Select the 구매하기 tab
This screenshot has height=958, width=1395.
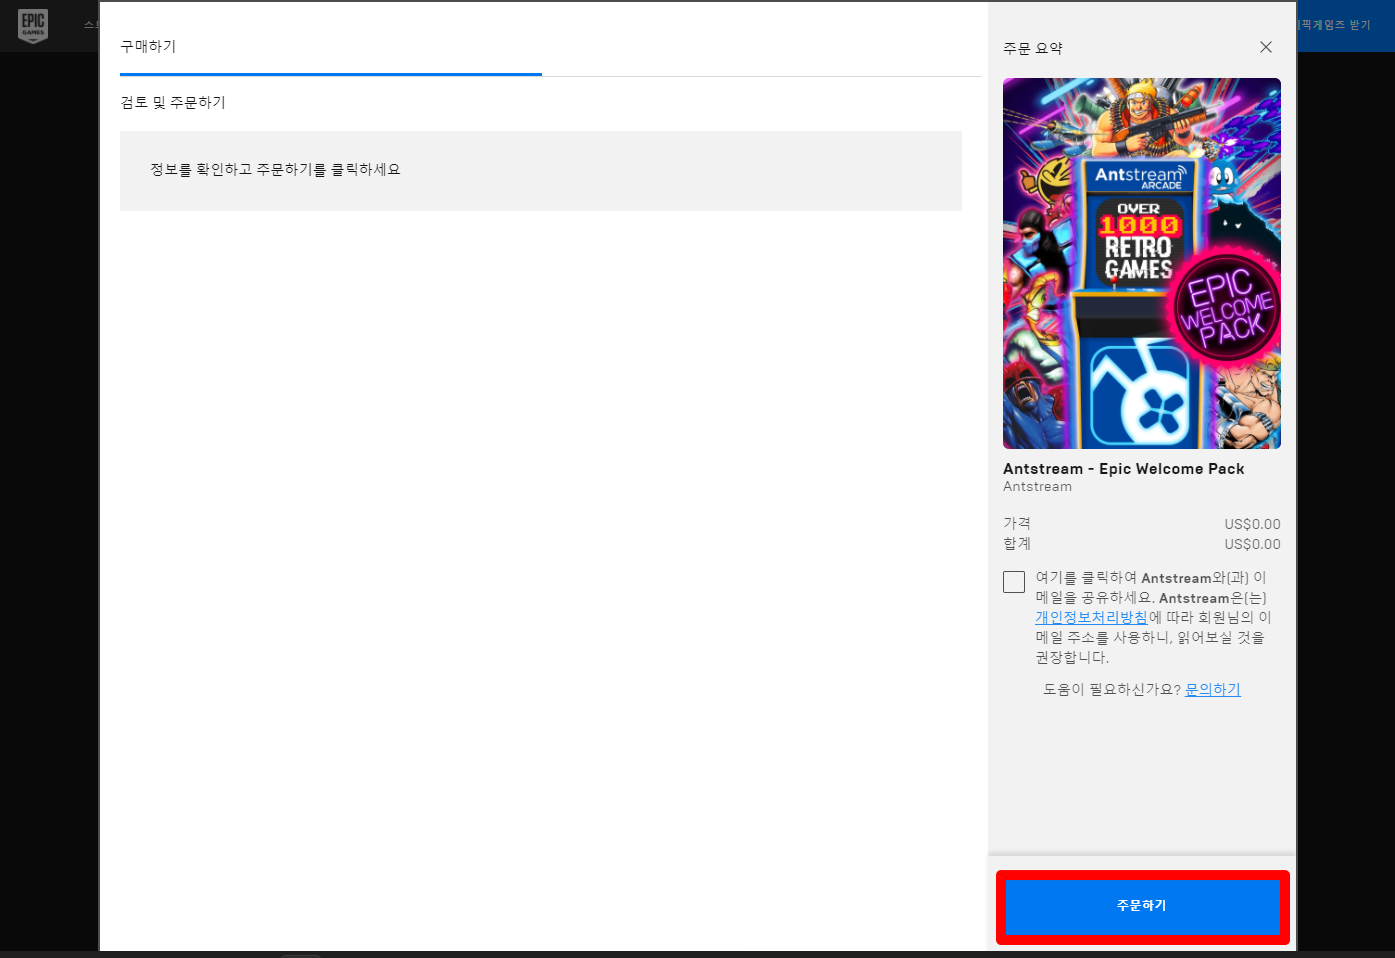(148, 46)
